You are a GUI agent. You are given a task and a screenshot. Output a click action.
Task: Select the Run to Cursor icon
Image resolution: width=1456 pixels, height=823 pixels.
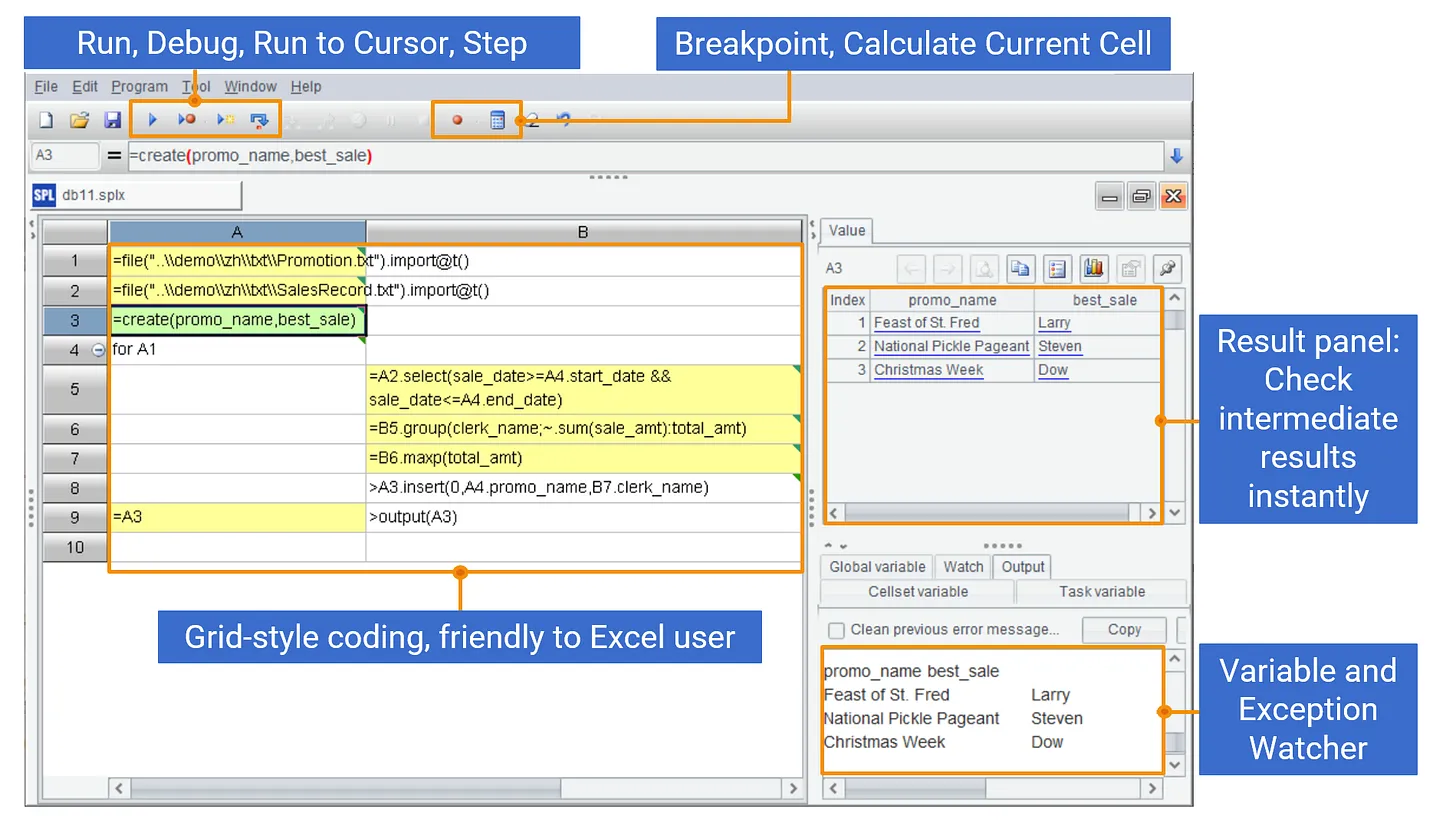coord(227,120)
